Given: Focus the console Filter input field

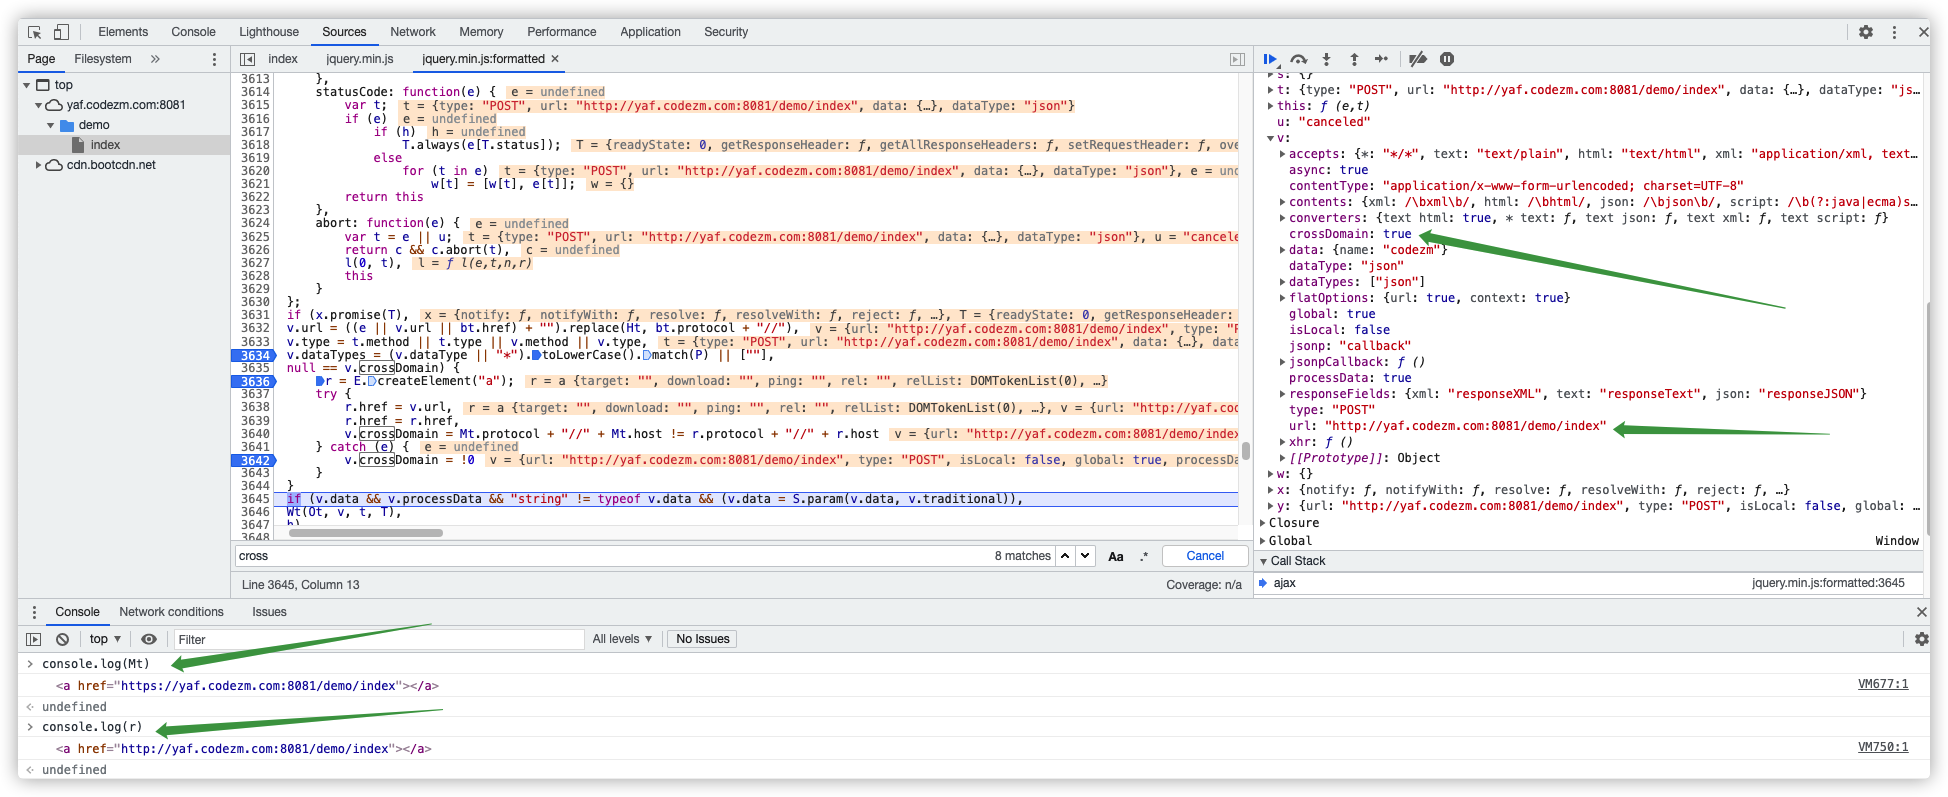Looking at the screenshot, I should [x=378, y=639].
